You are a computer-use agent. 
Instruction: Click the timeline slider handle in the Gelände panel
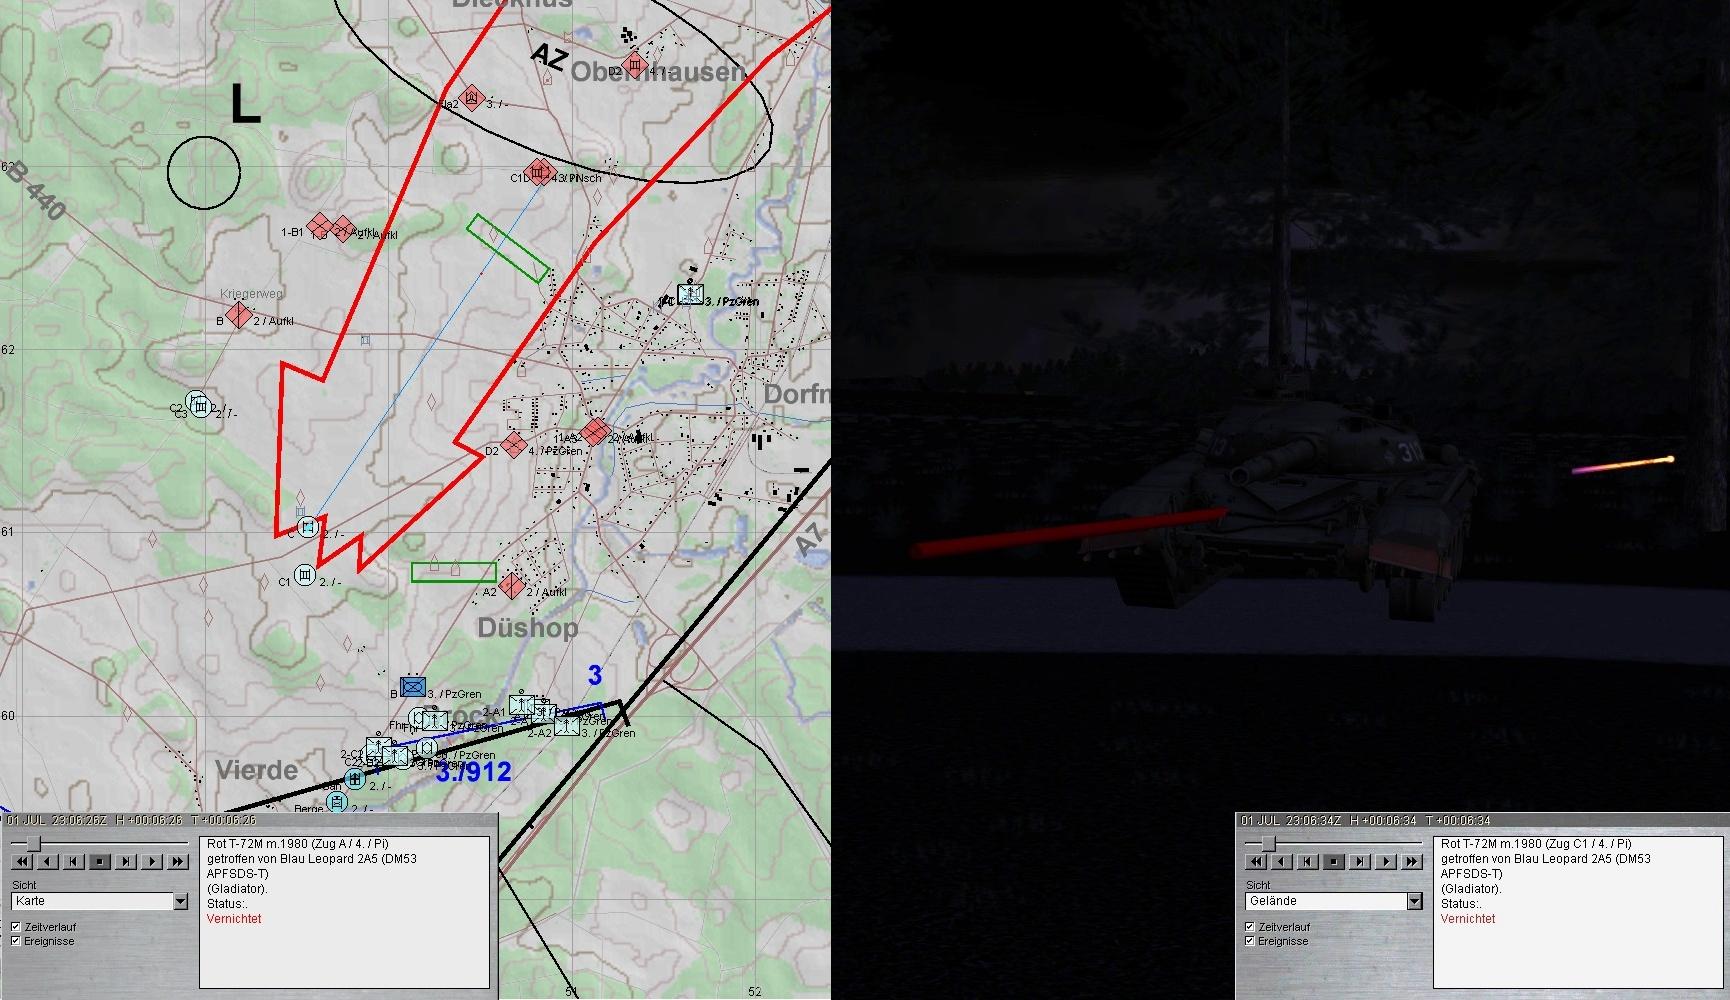1267,843
